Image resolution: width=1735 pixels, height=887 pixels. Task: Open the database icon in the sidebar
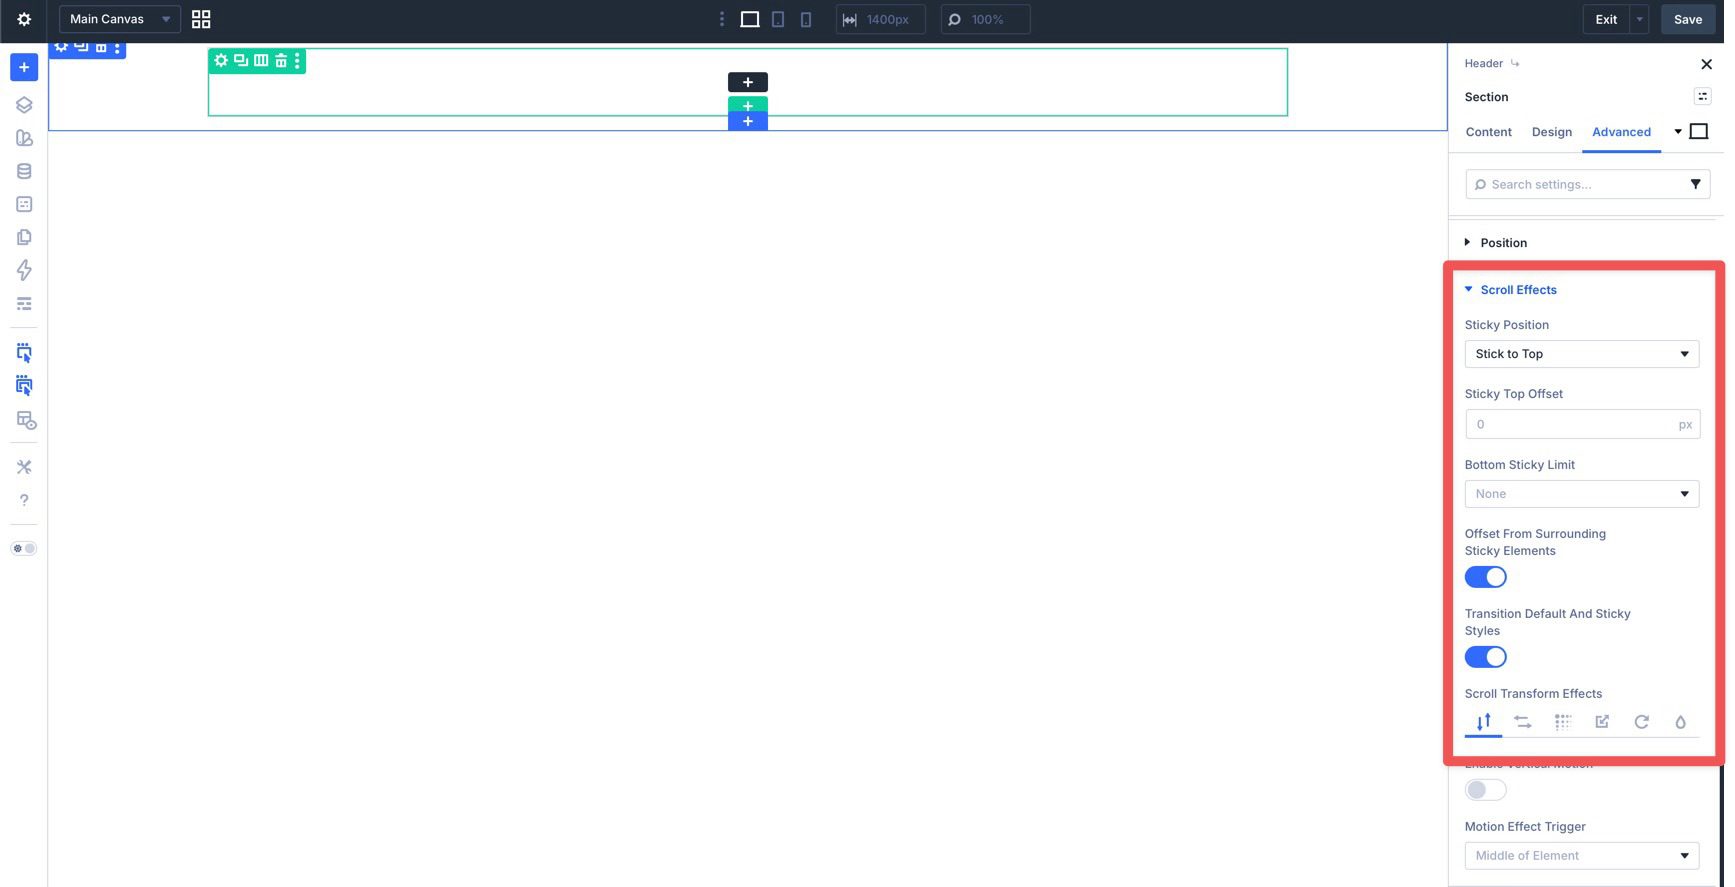tap(24, 171)
